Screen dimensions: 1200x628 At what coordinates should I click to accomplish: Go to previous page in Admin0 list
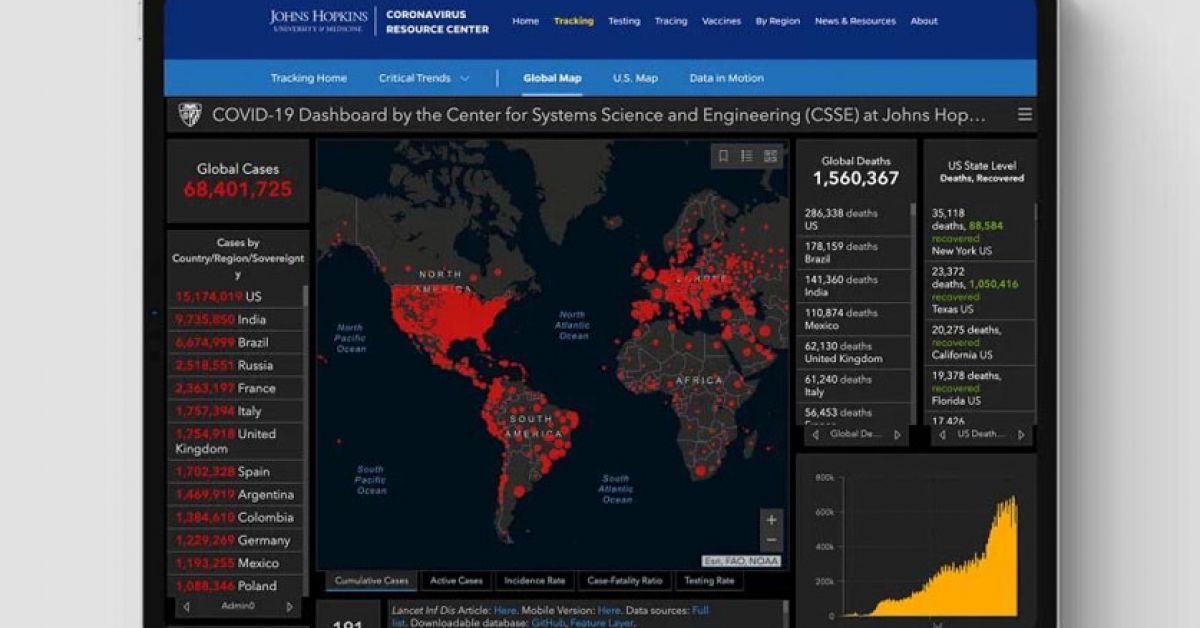tap(187, 606)
